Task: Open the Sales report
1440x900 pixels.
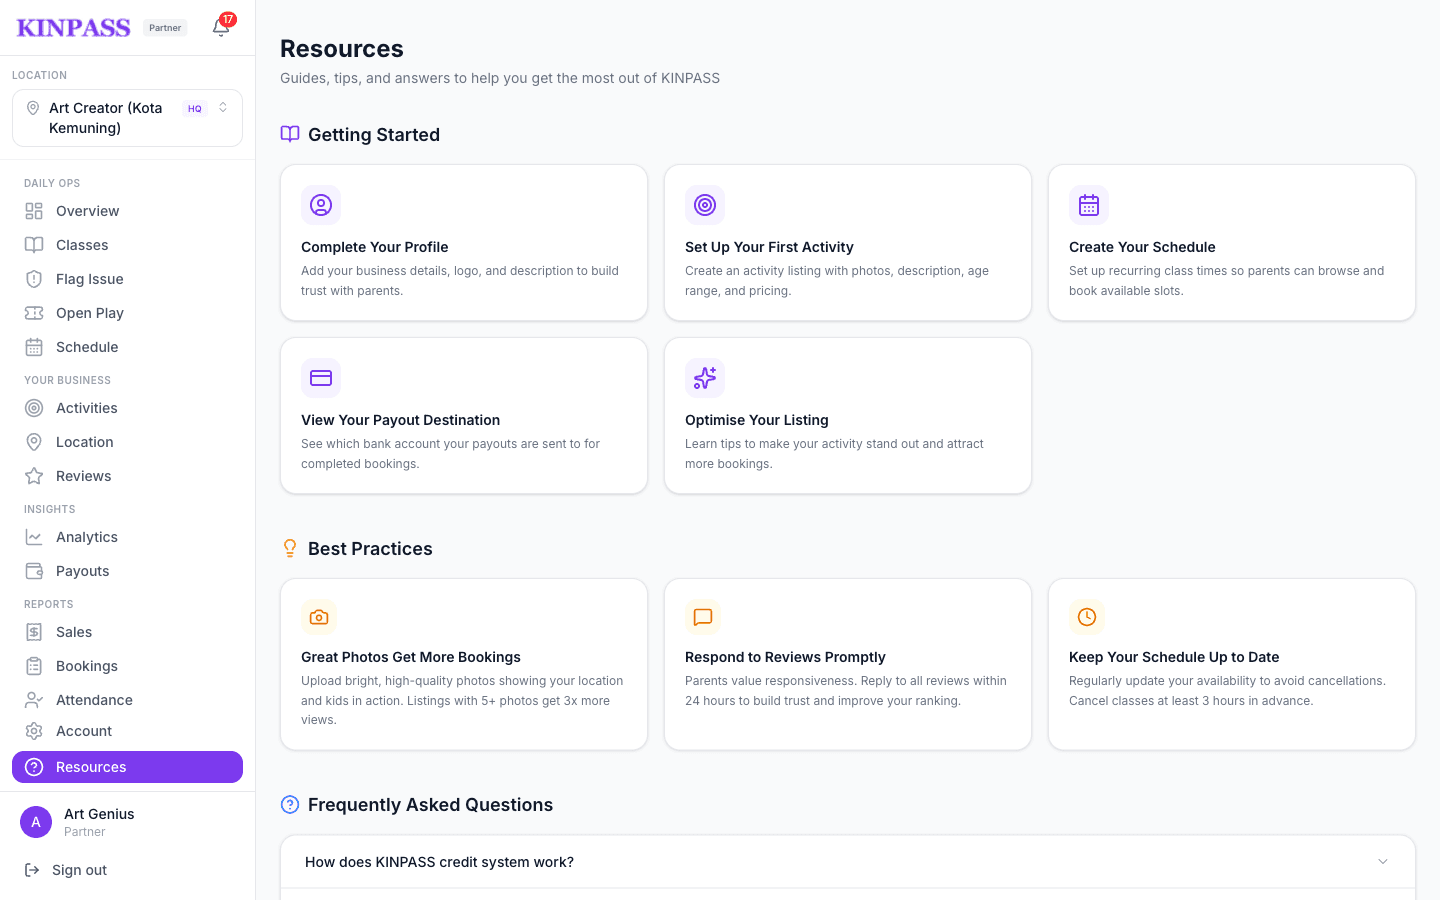Action: point(127,632)
